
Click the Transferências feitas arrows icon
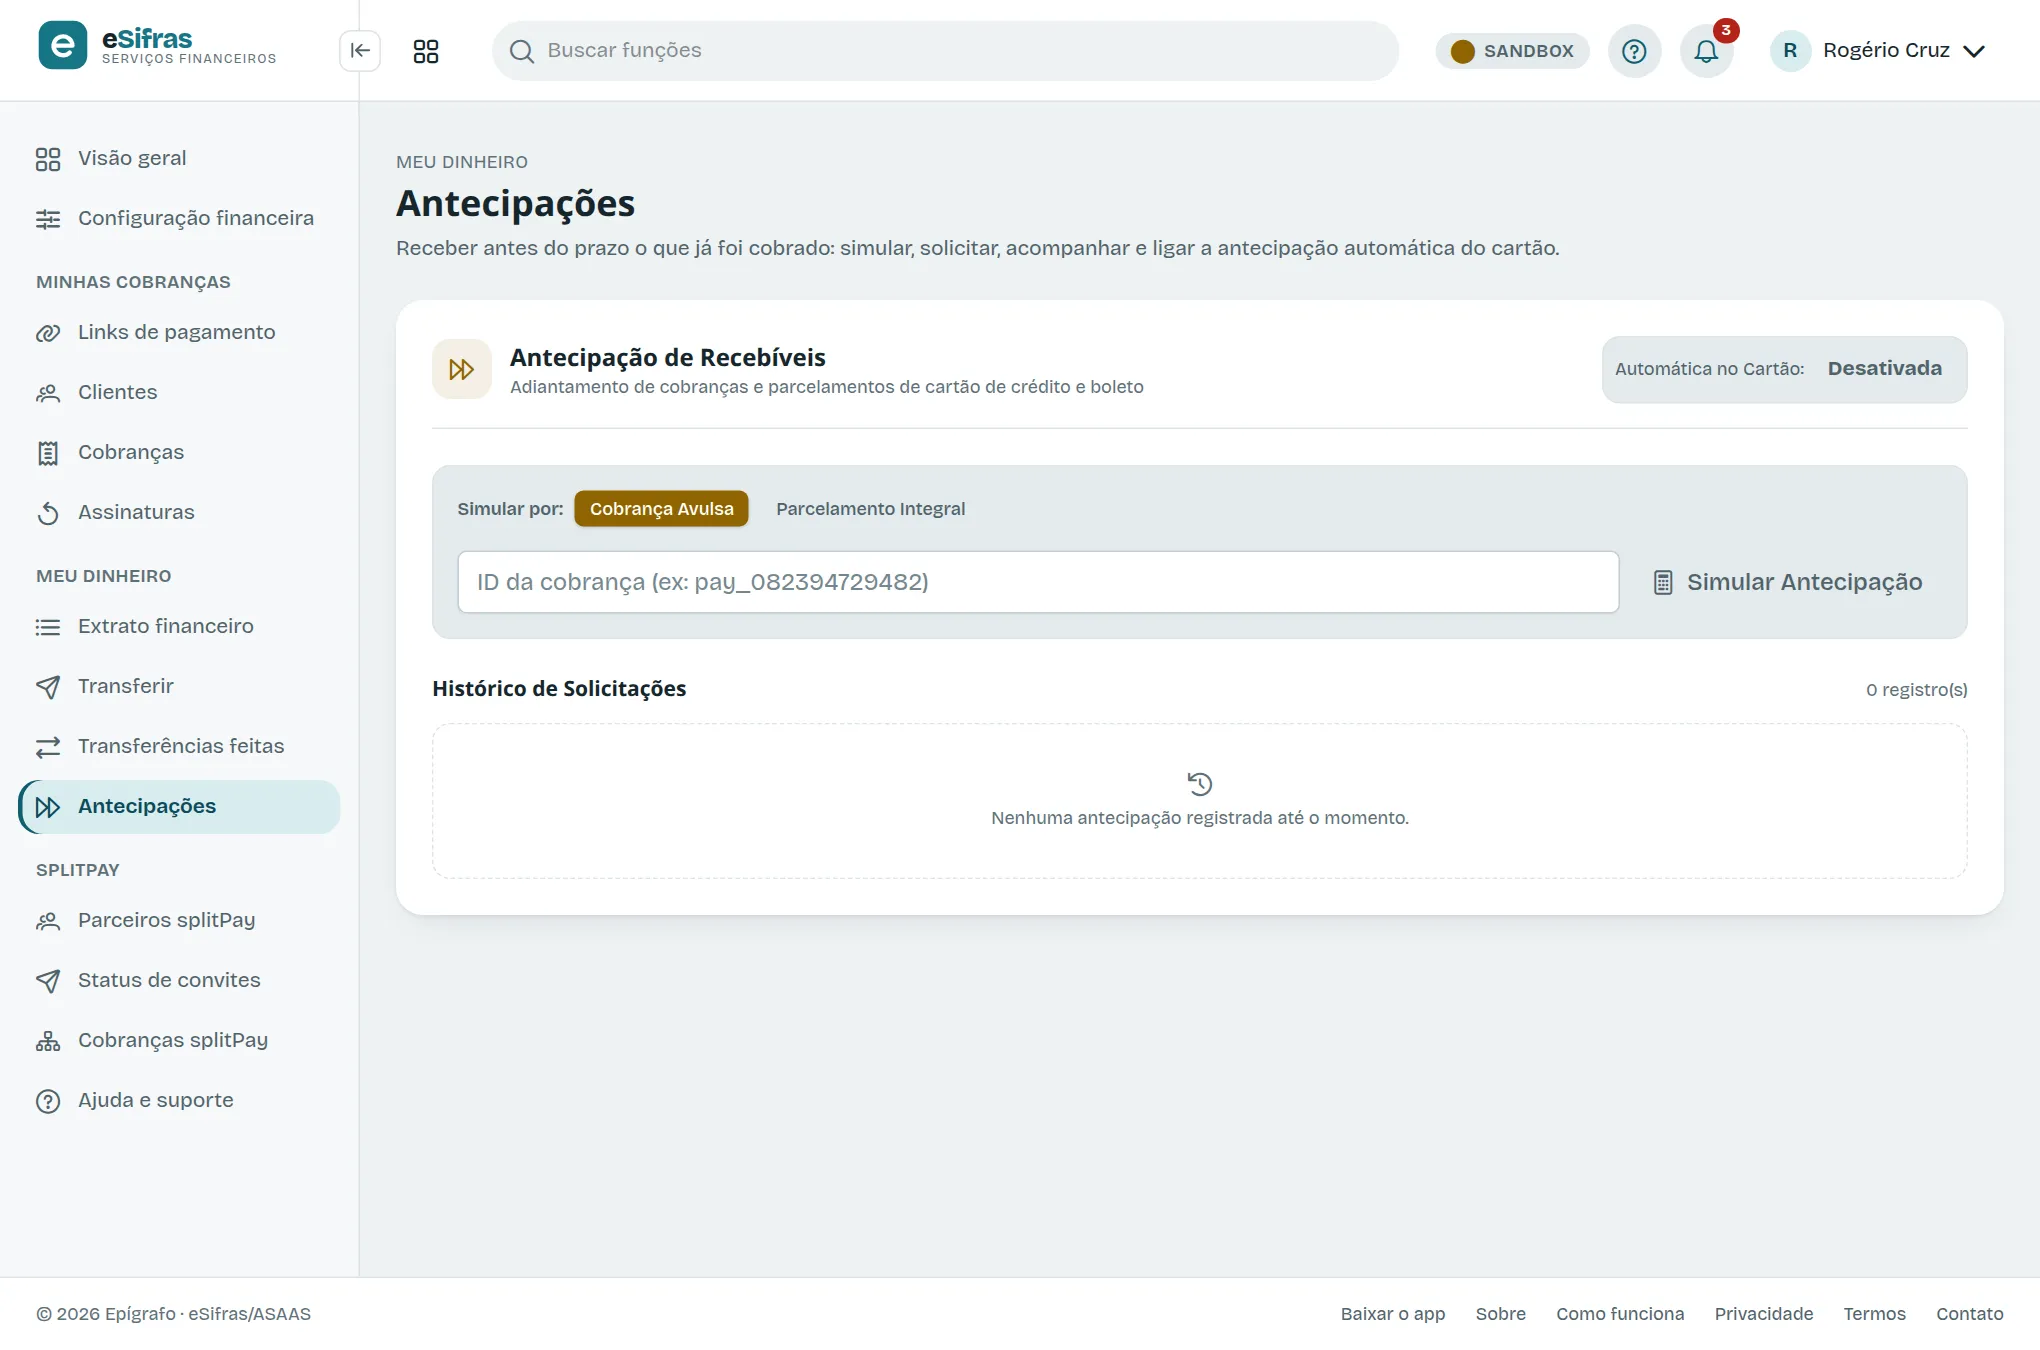click(48, 747)
